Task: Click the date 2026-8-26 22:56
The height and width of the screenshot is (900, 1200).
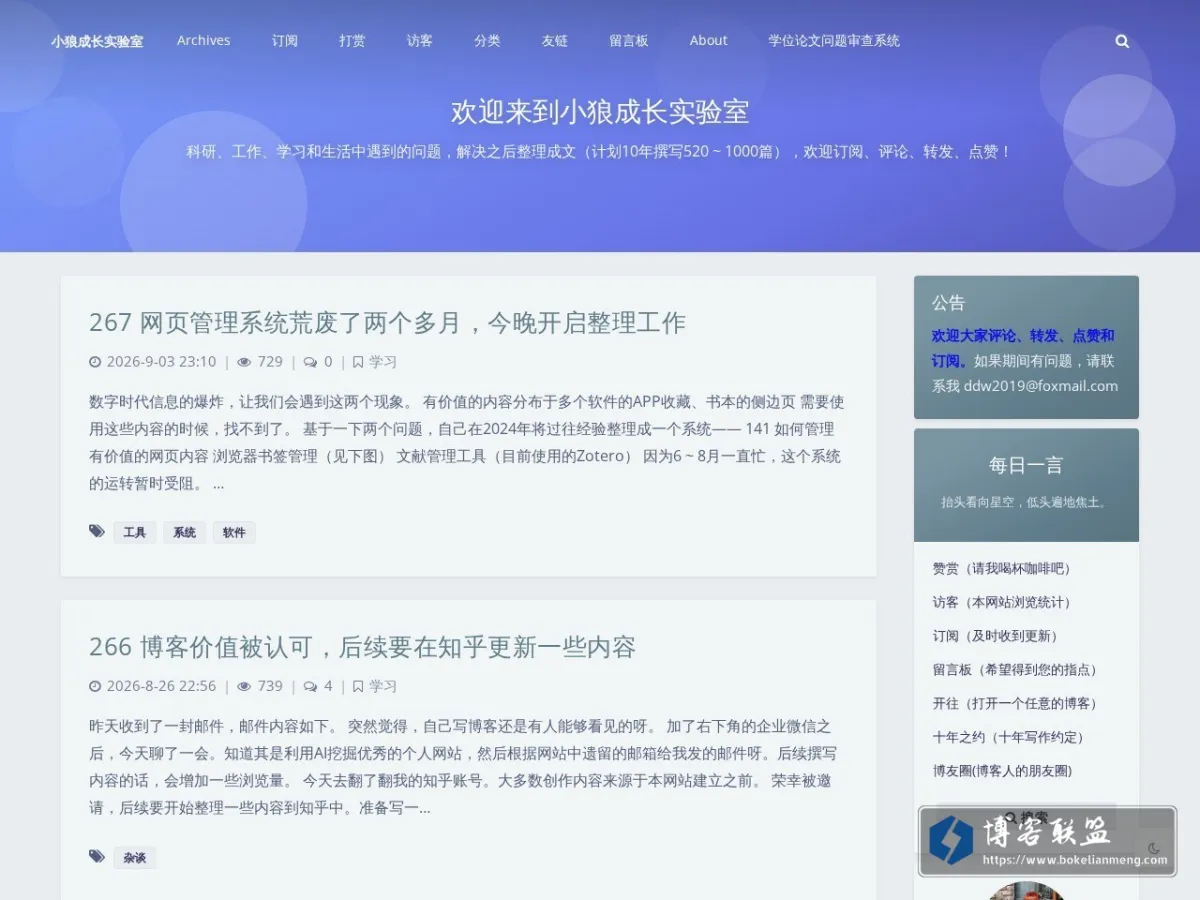Action: pyautogui.click(x=161, y=686)
